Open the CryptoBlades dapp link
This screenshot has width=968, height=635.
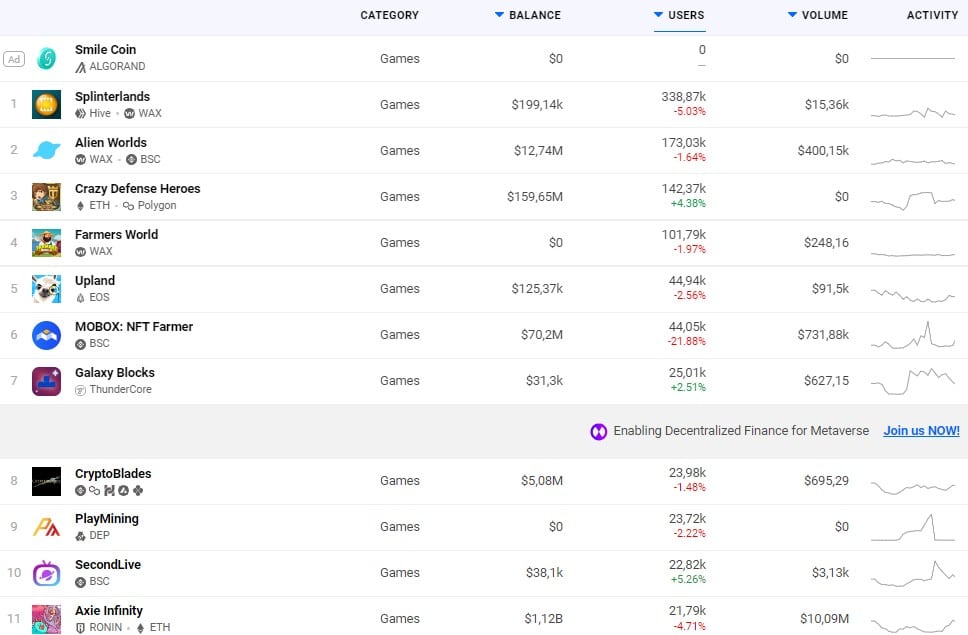[x=113, y=473]
